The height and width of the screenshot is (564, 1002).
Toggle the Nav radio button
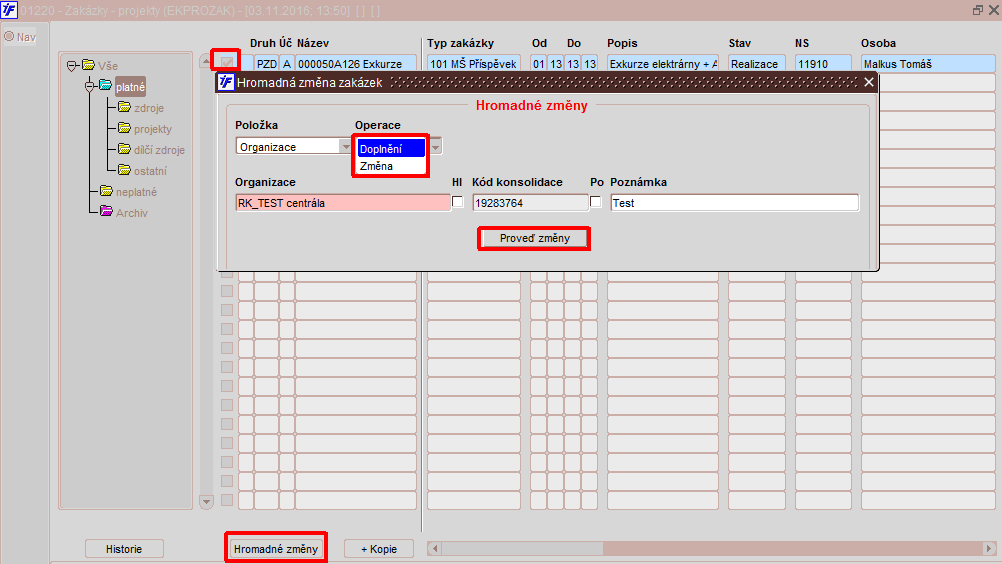[x=9, y=36]
